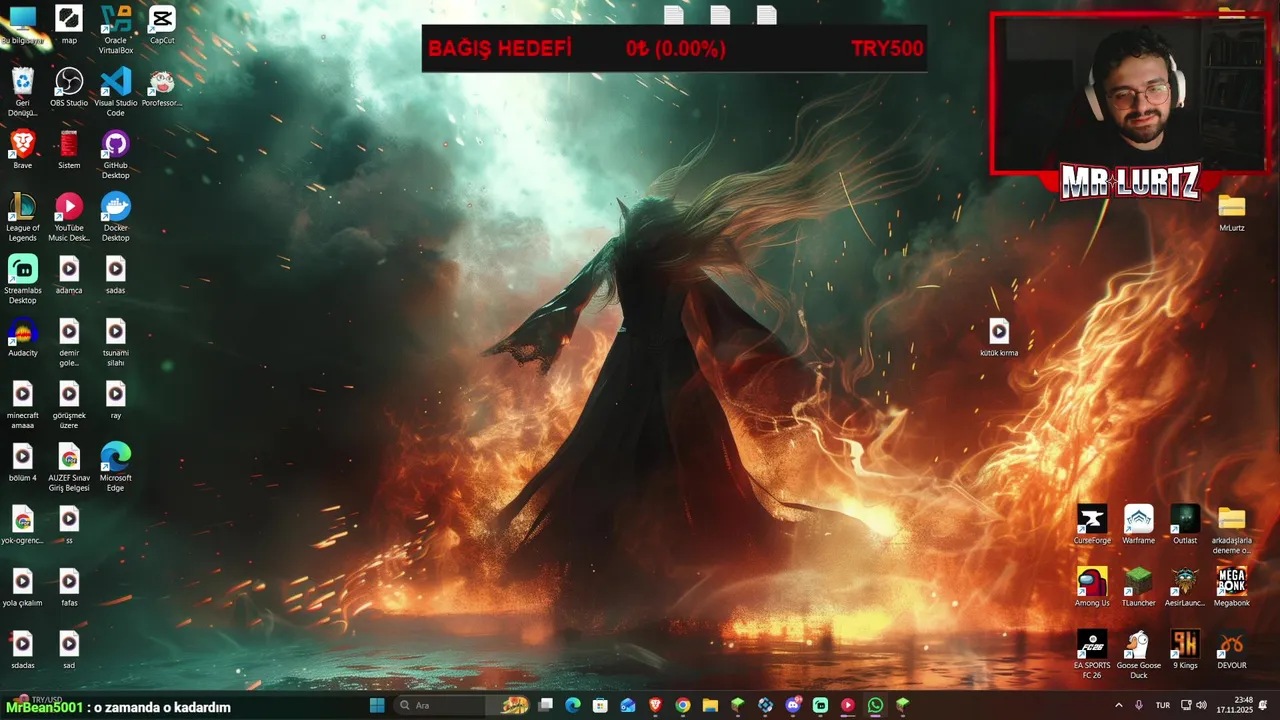Viewport: 1280px width, 720px height.
Task: Launch the Megabonk shortcut
Action: pos(1232,587)
